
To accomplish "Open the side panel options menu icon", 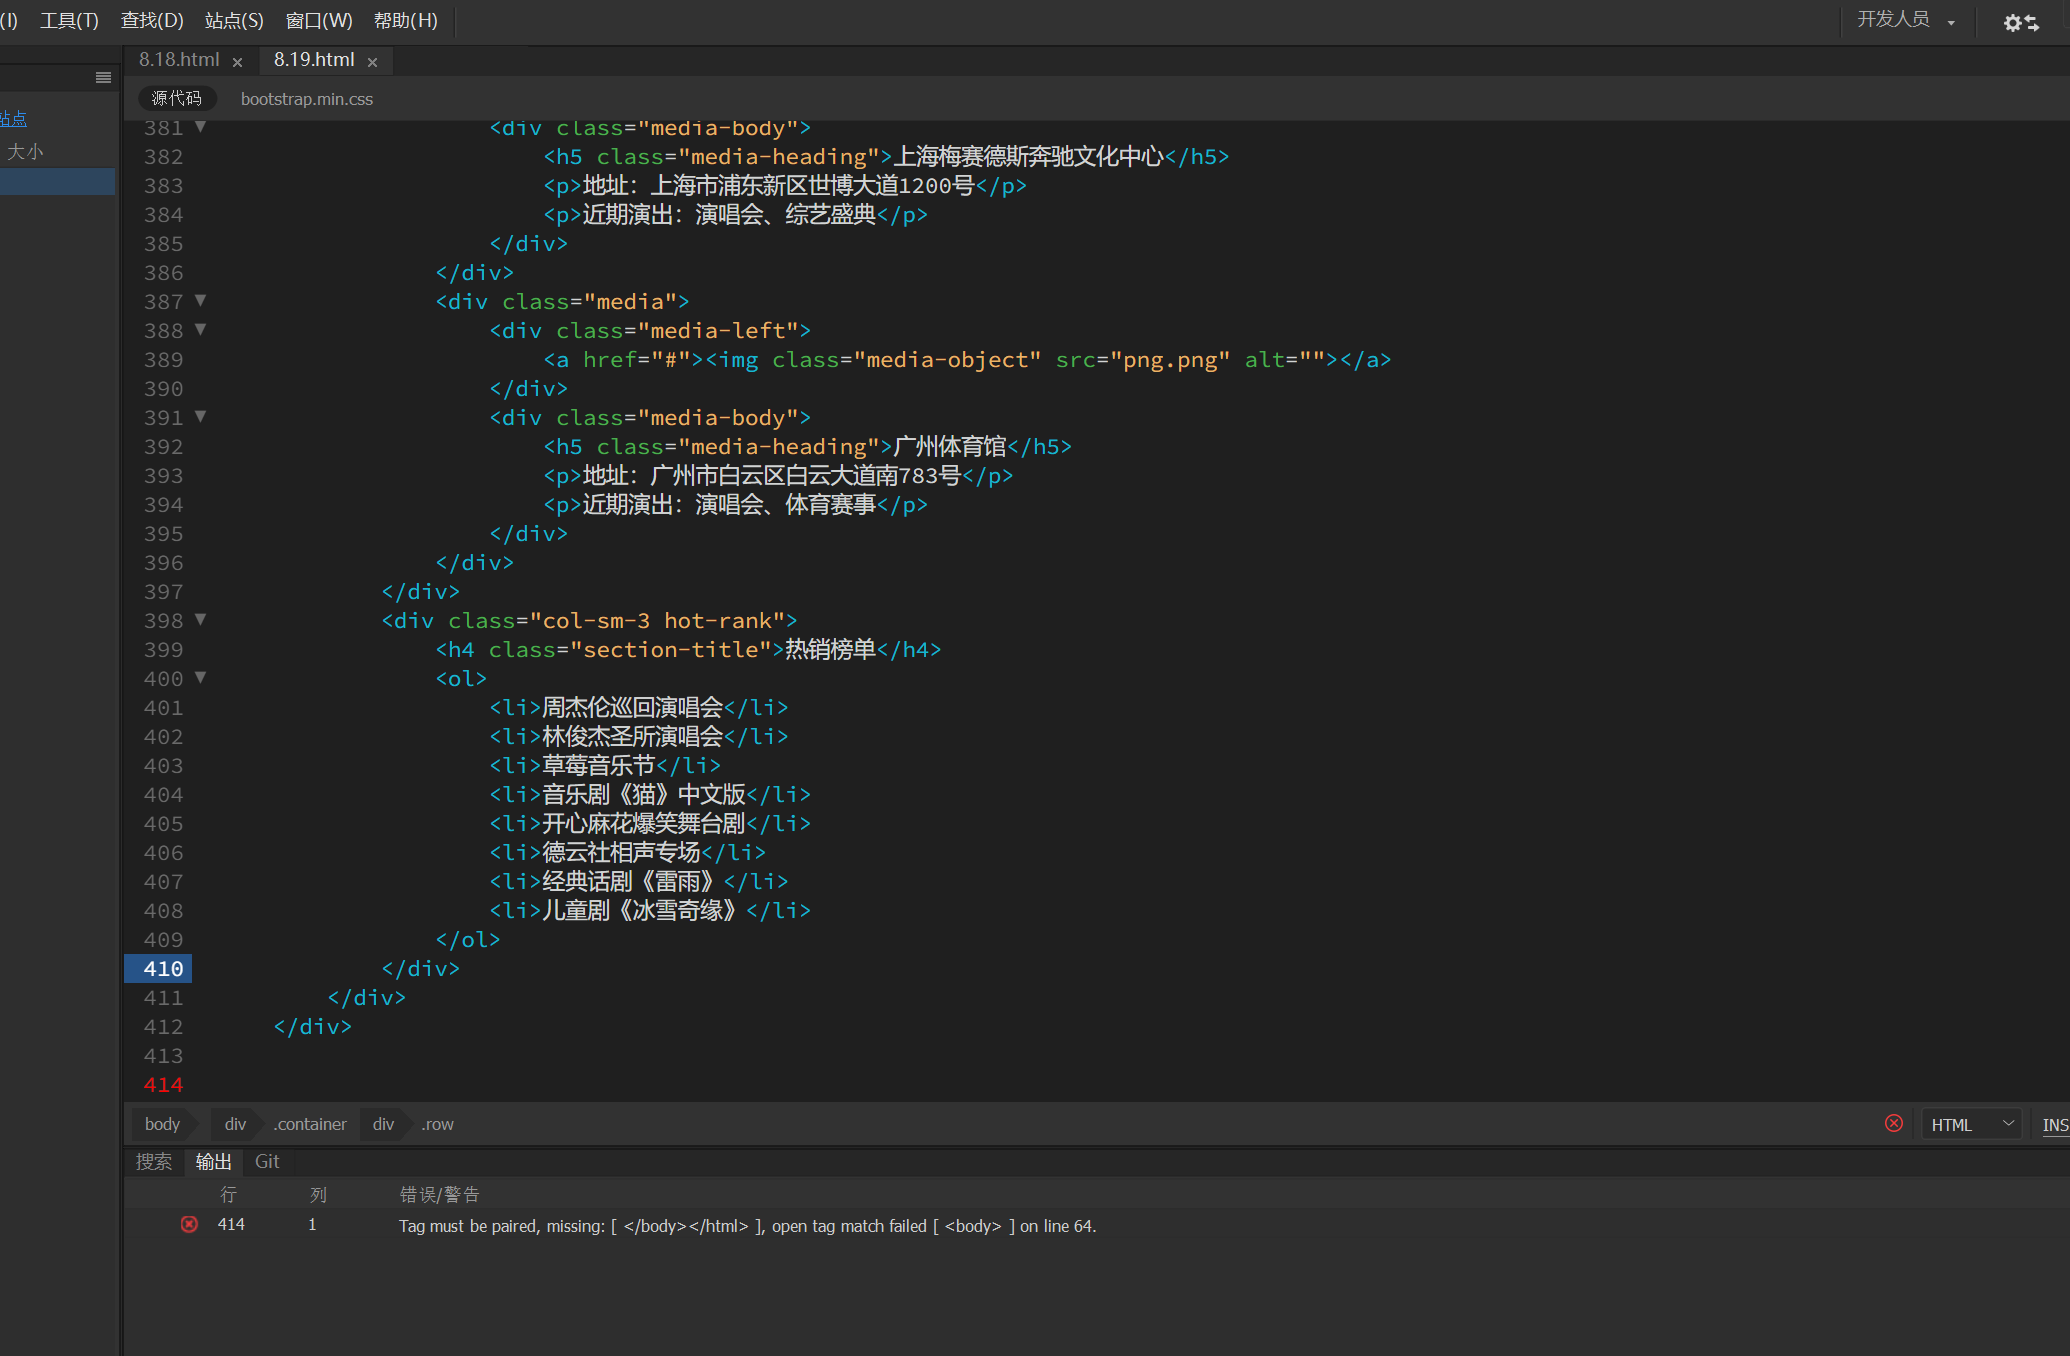I will tap(103, 78).
